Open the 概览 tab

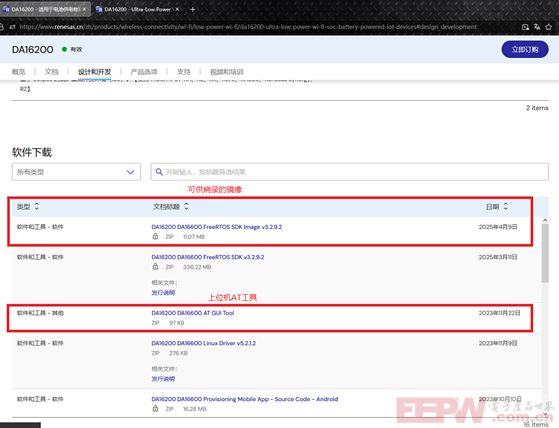tap(19, 72)
